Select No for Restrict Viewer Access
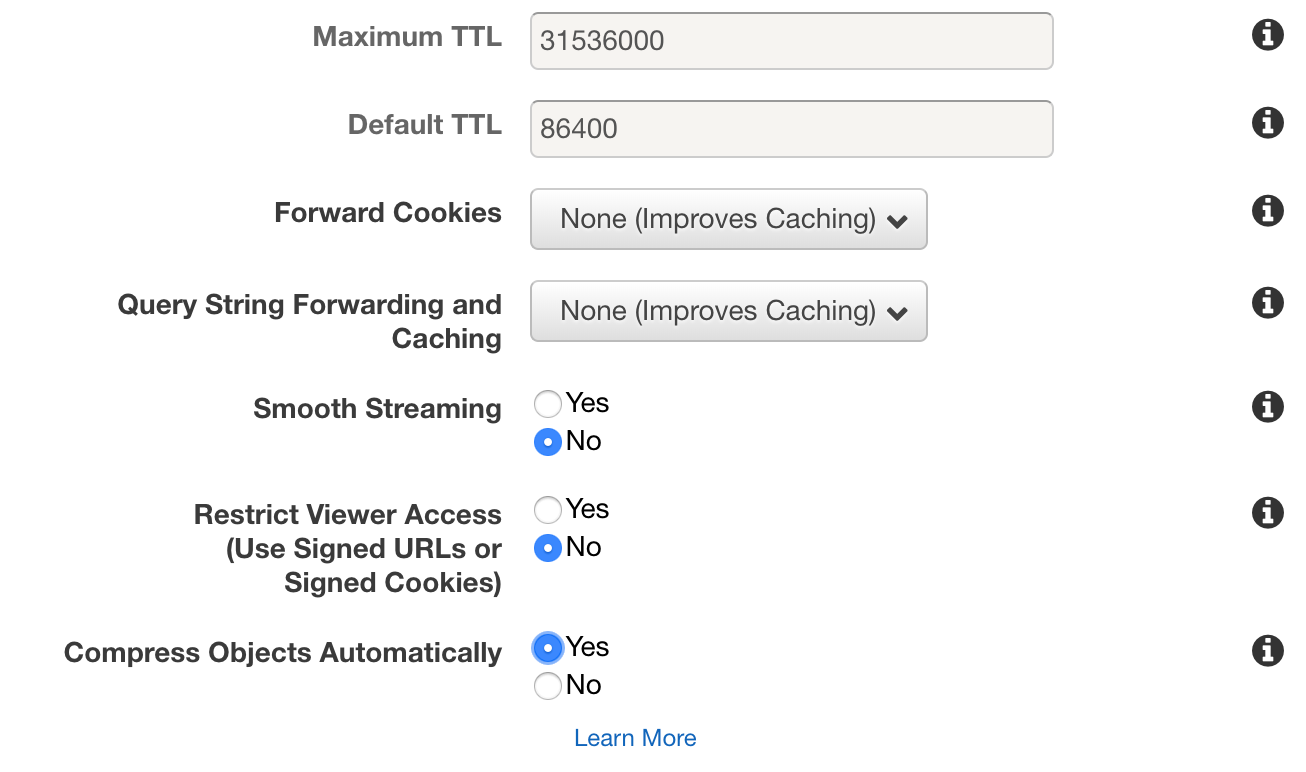The height and width of the screenshot is (772, 1306). pyautogui.click(x=547, y=548)
